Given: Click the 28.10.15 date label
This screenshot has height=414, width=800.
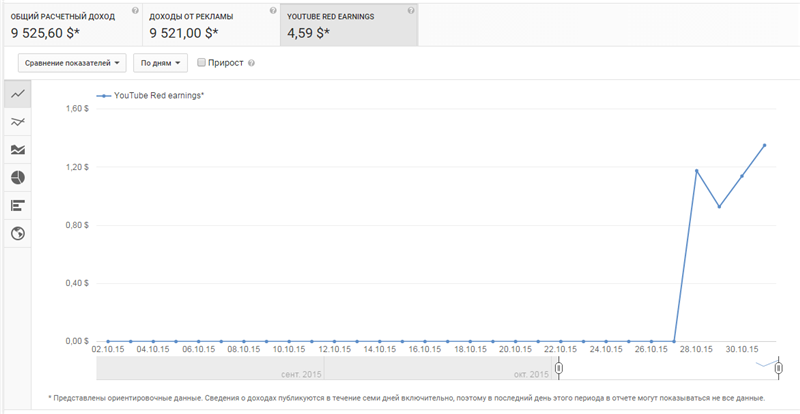Looking at the screenshot, I should click(x=696, y=350).
